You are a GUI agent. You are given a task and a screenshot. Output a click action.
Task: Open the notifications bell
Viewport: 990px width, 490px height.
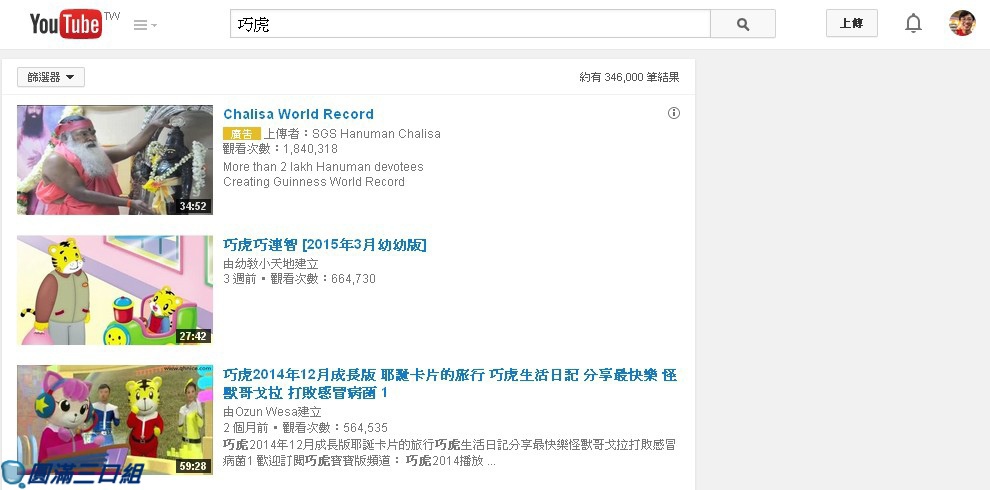(913, 24)
